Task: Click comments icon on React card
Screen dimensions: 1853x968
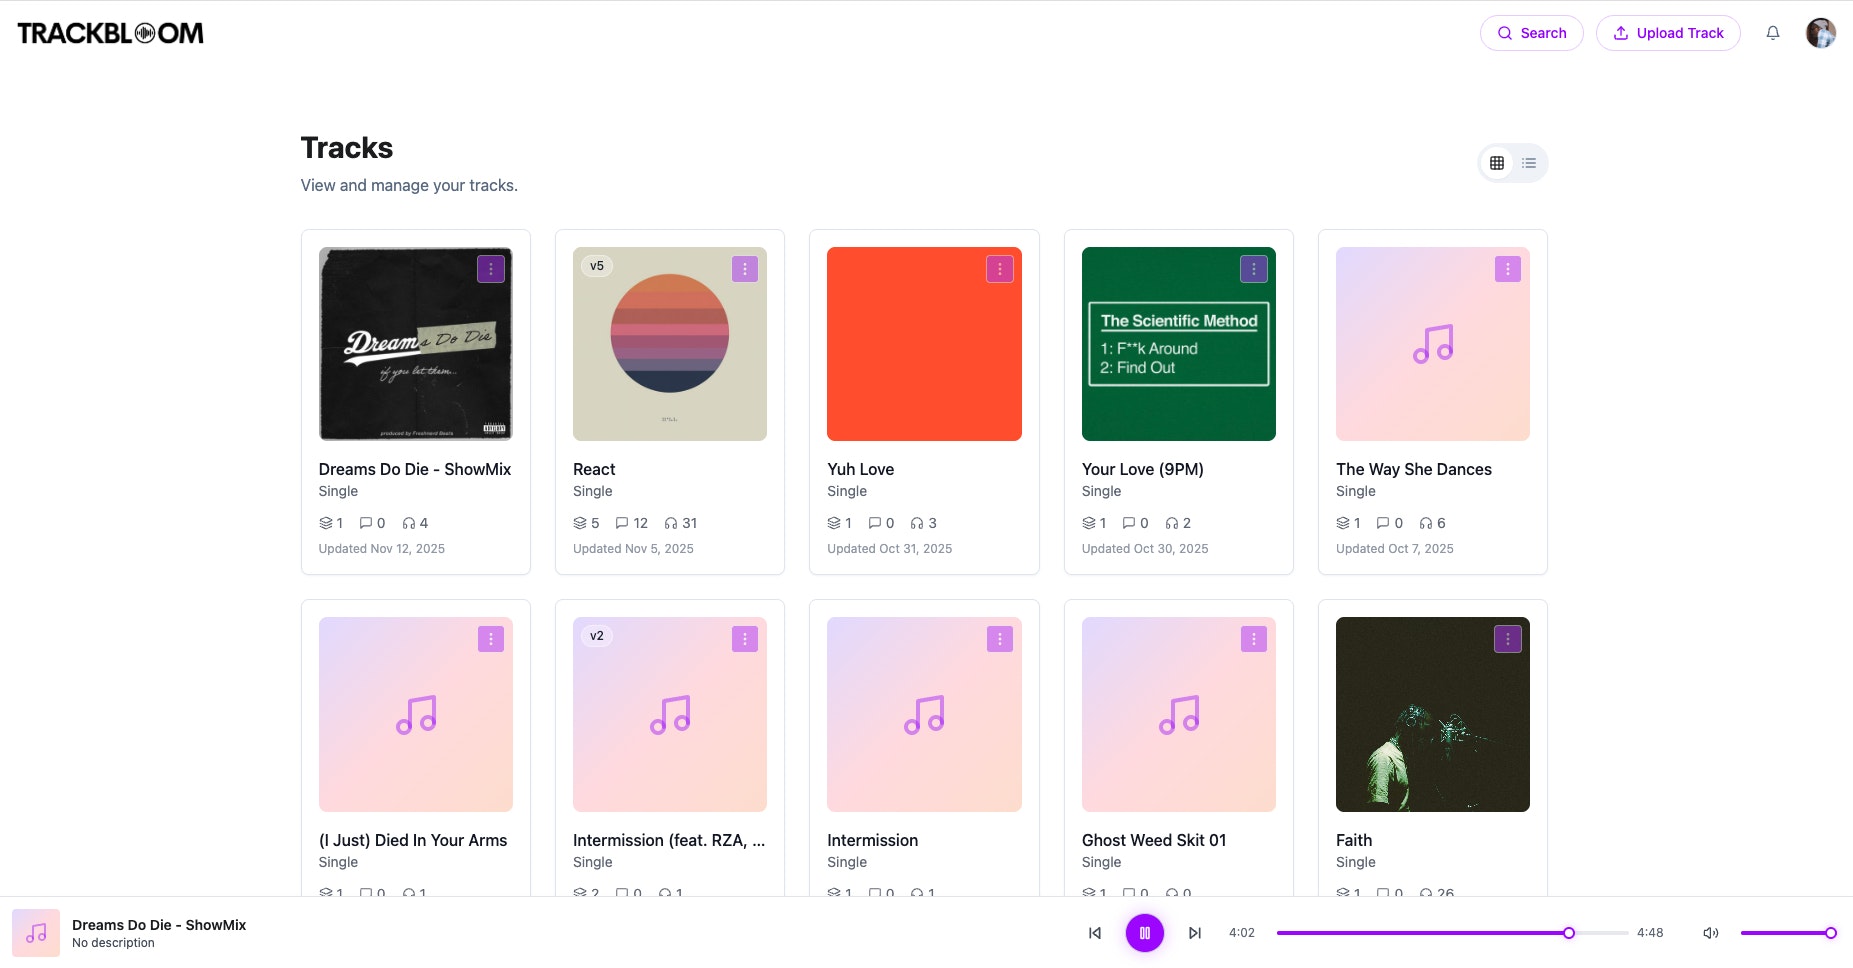Action: pyautogui.click(x=622, y=523)
